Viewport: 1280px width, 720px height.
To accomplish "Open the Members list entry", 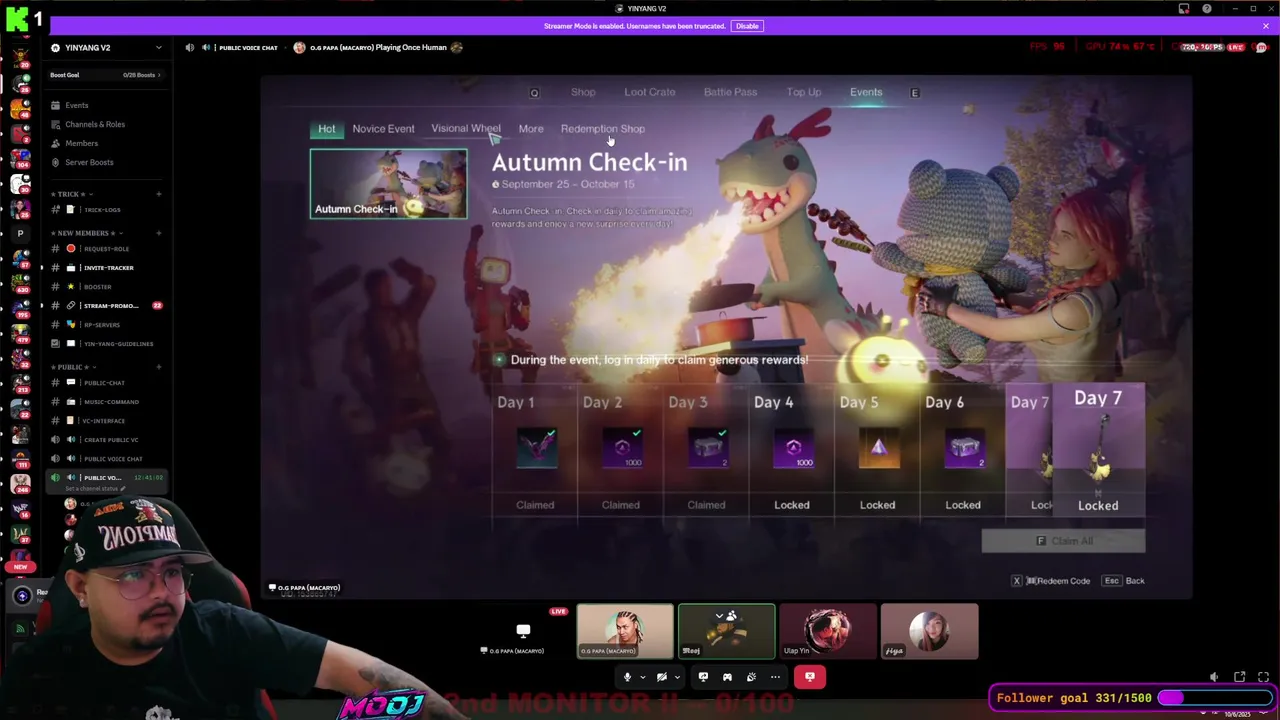I will tap(81, 143).
